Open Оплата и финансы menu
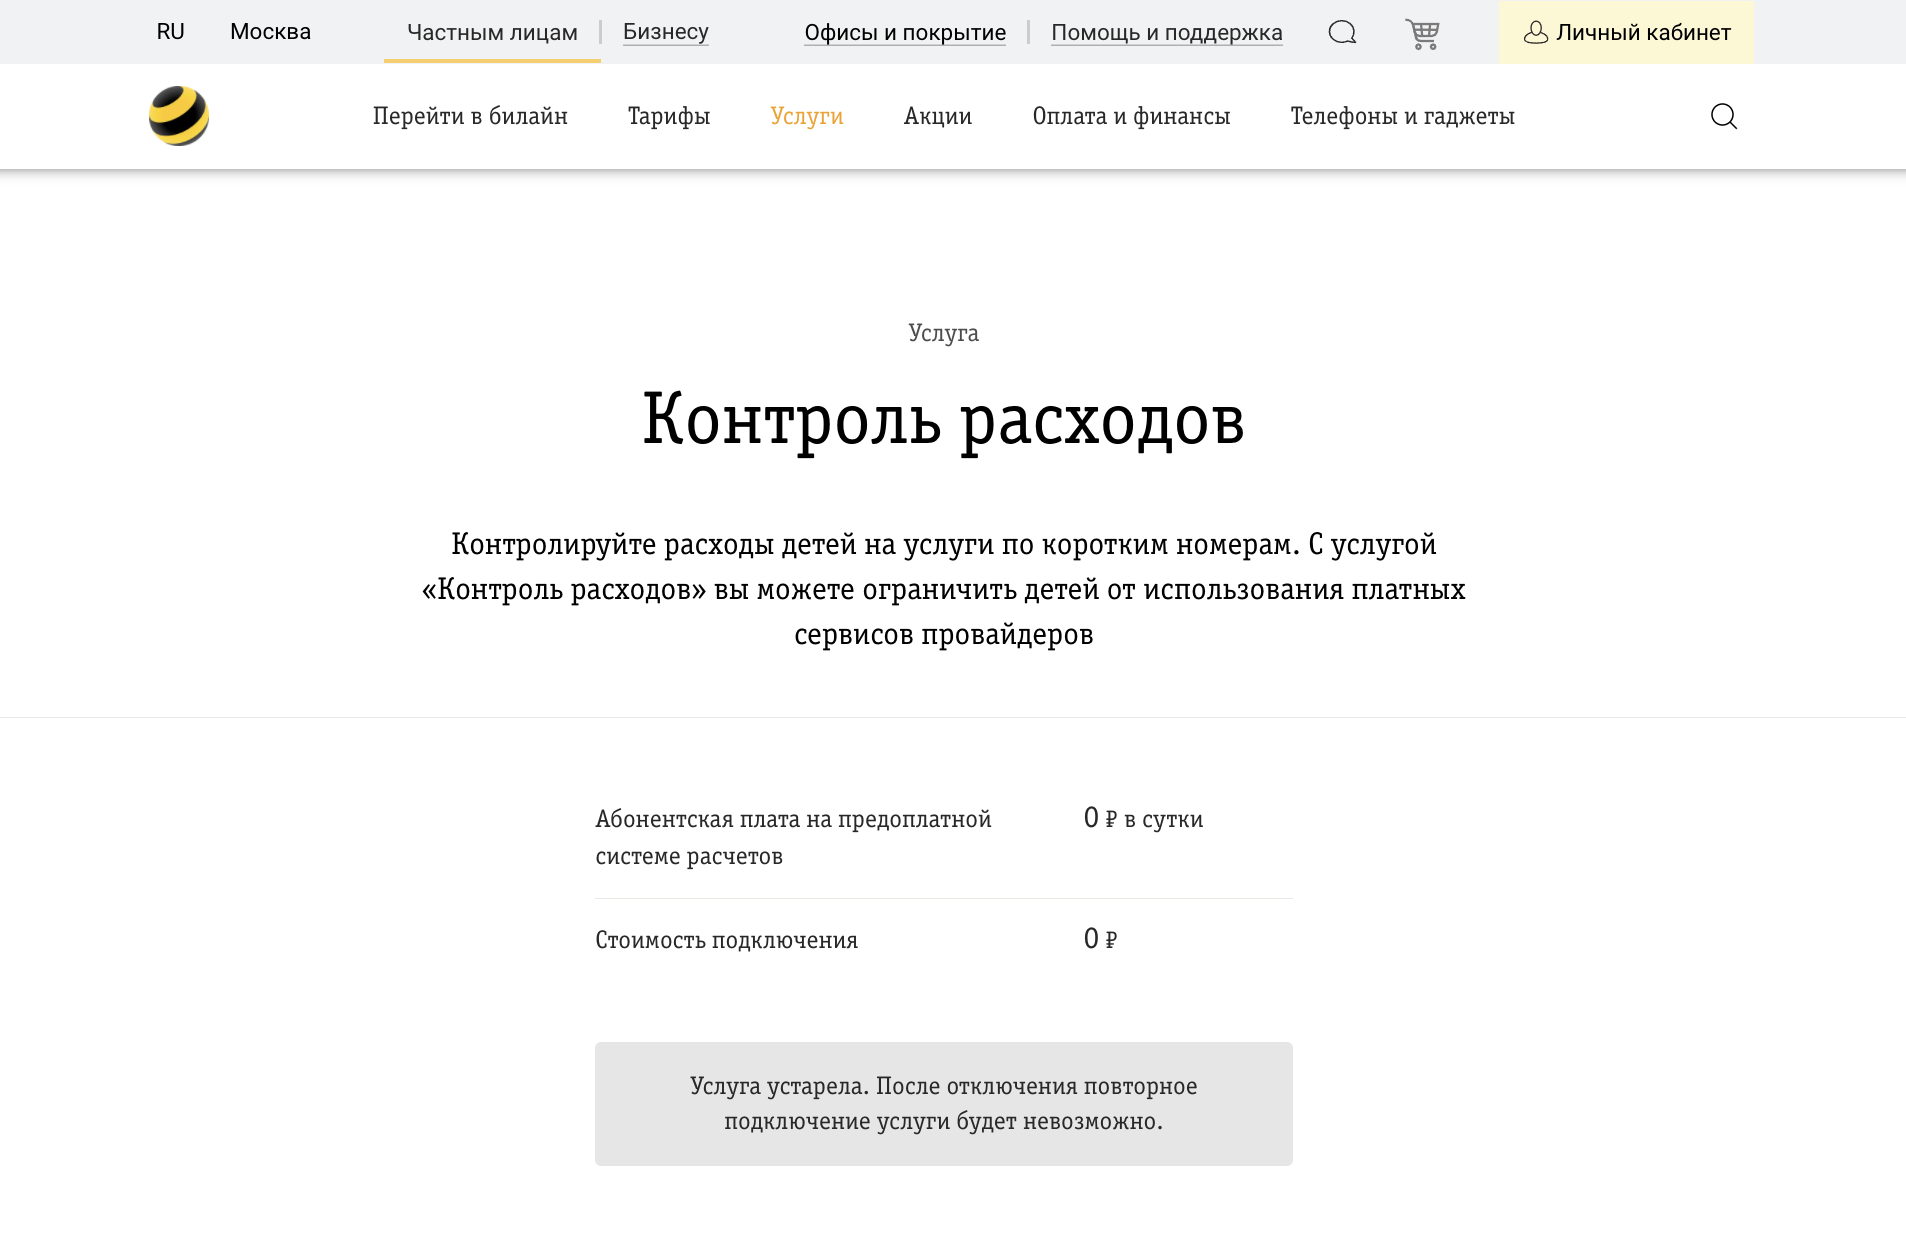The image size is (1906, 1236). pyautogui.click(x=1131, y=116)
